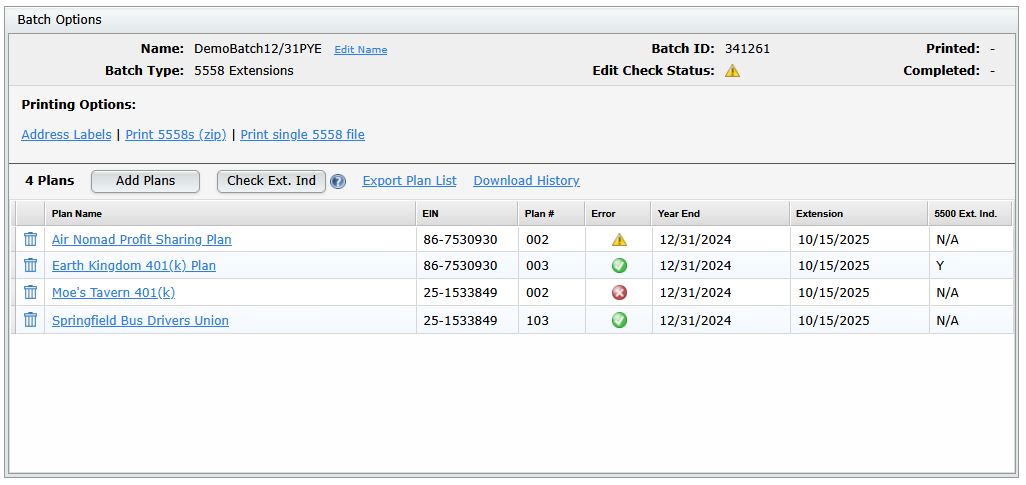Sort by 5500 Ext. Ind. column header
This screenshot has width=1026, height=485.
click(x=970, y=213)
